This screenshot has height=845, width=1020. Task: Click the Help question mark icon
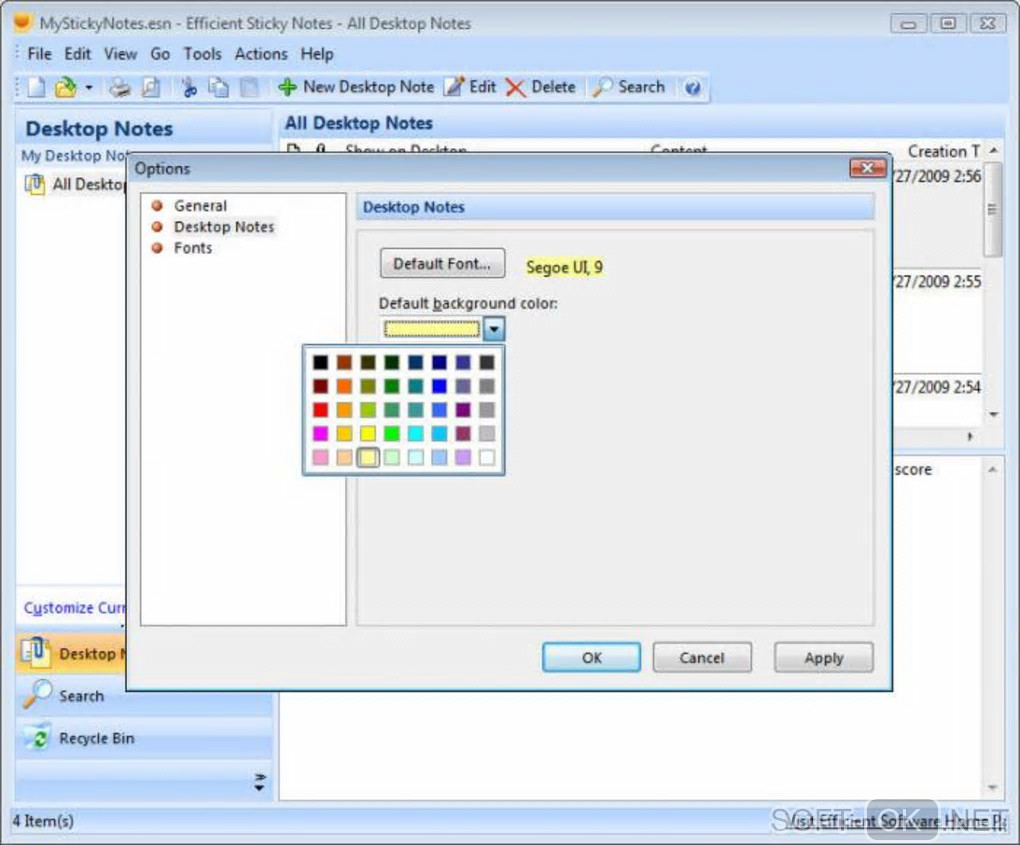tap(693, 87)
